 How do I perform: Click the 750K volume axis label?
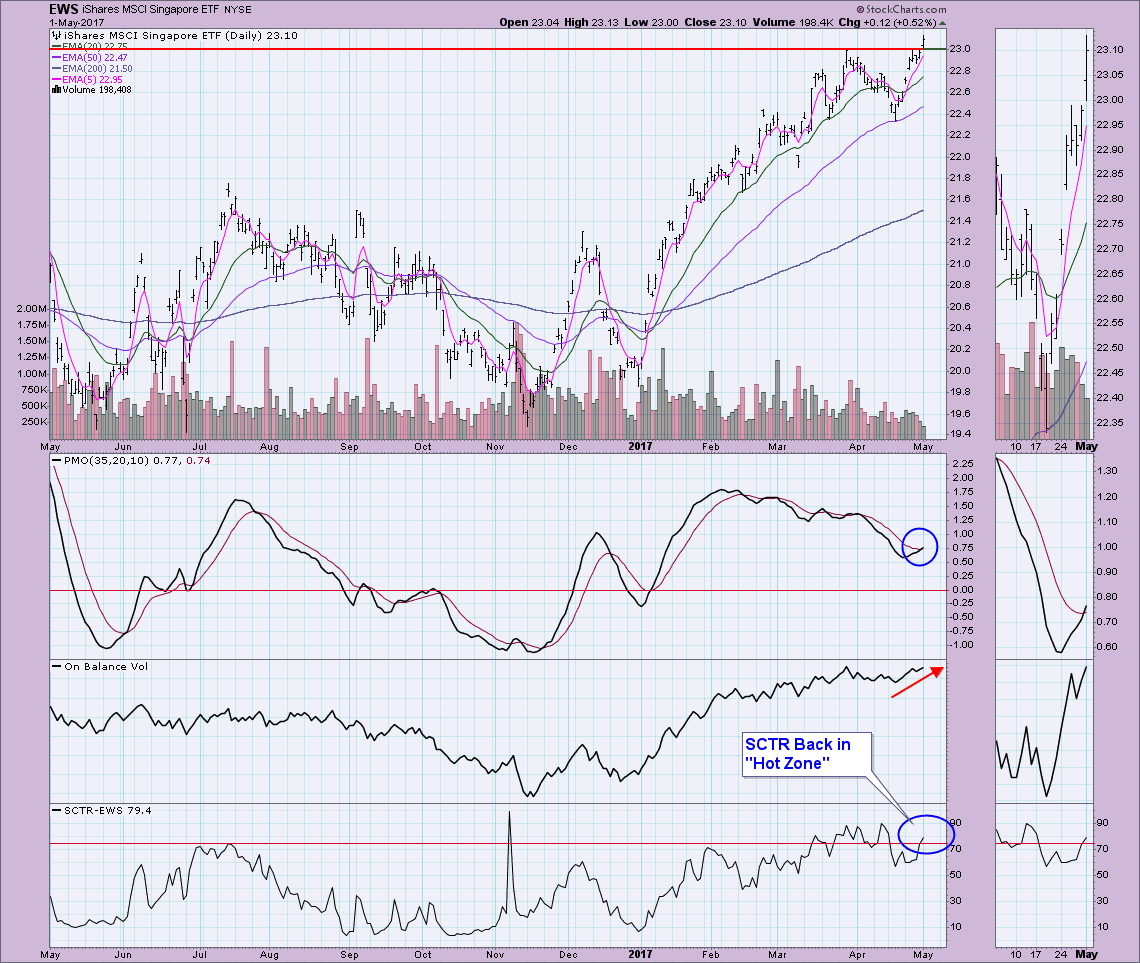pyautogui.click(x=34, y=390)
